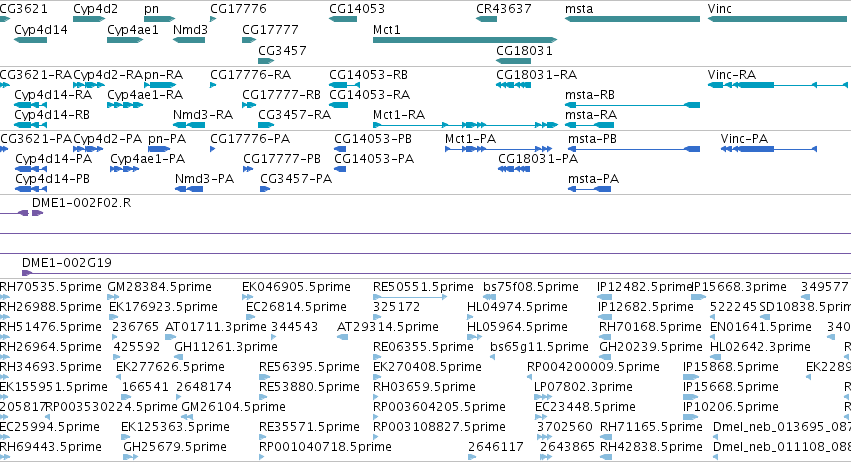Click the msta gene glyph
The height and width of the screenshot is (462, 851).
click(632, 19)
